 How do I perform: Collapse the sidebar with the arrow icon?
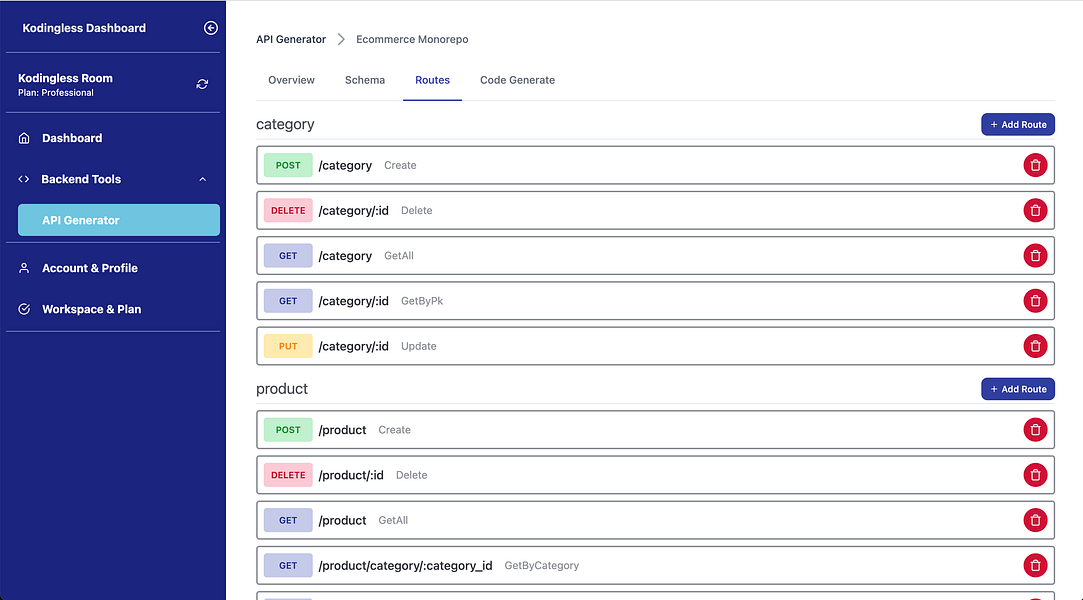point(210,28)
